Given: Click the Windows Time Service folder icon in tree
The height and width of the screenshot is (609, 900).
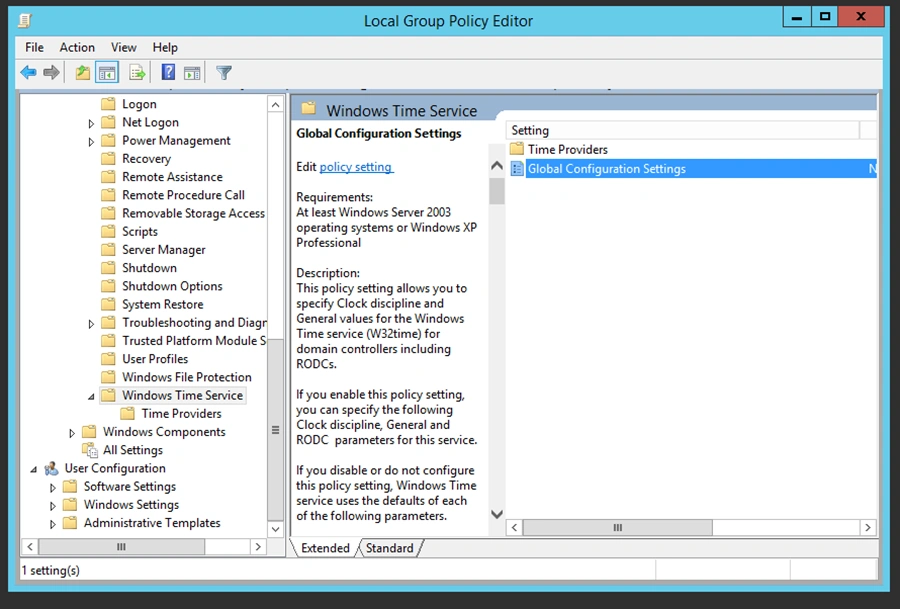Looking at the screenshot, I should pyautogui.click(x=108, y=395).
